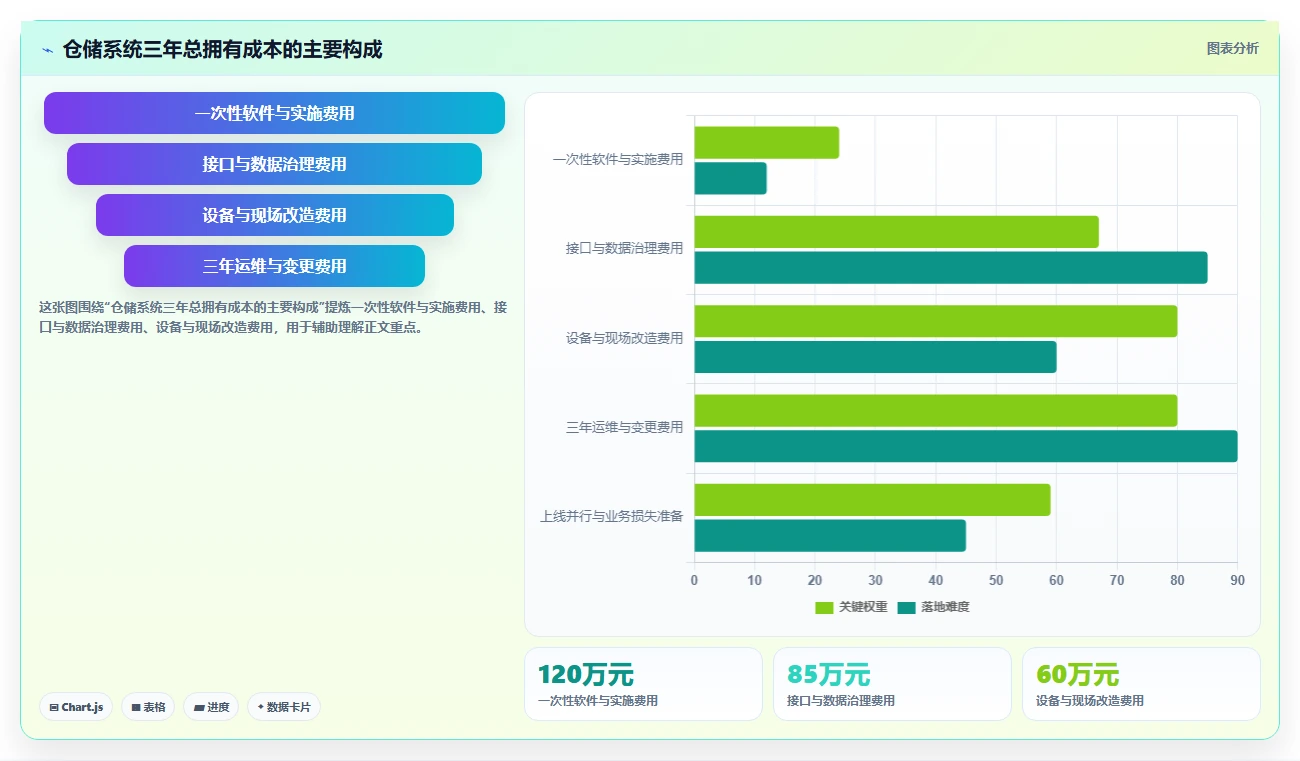Click the 落地难度 bar for 一次性软件与实施费用
The image size is (1300, 761).
[x=730, y=178]
